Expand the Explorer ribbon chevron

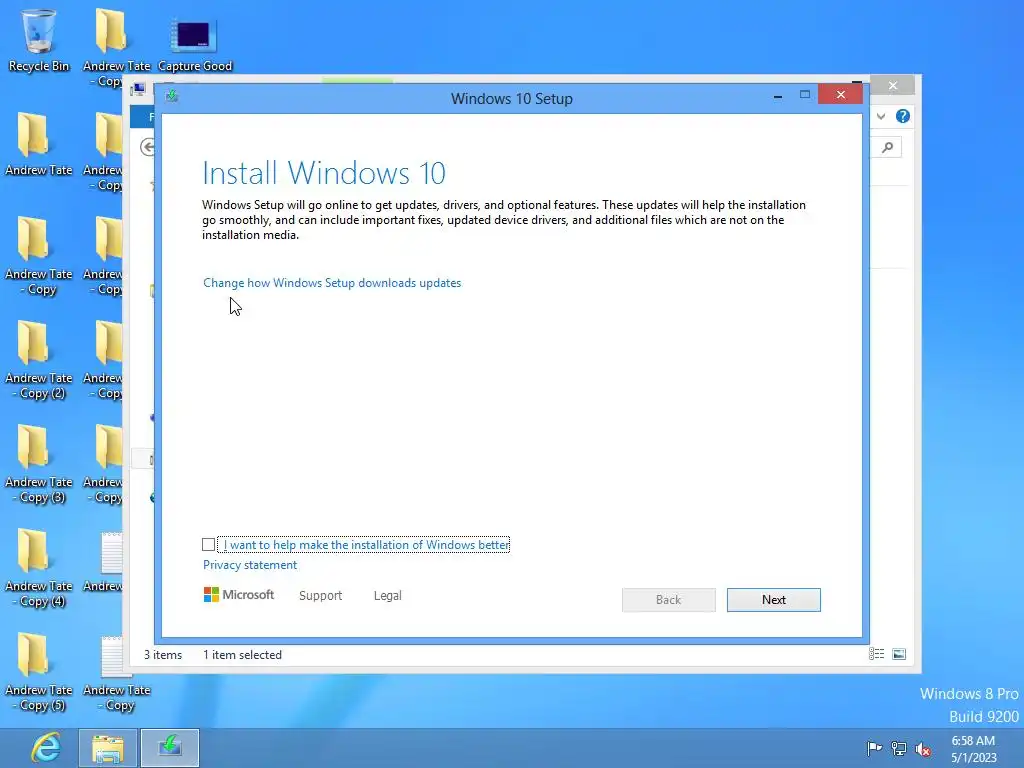[881, 116]
